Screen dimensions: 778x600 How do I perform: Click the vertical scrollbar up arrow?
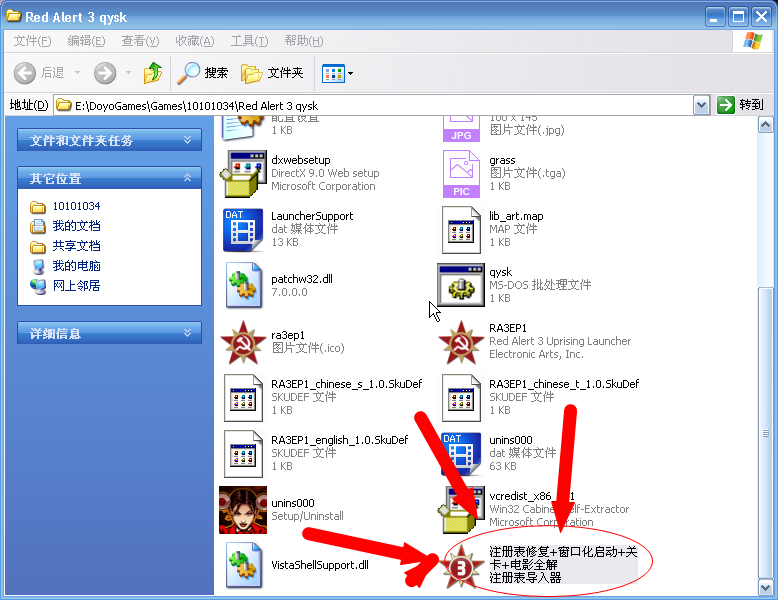point(766,125)
